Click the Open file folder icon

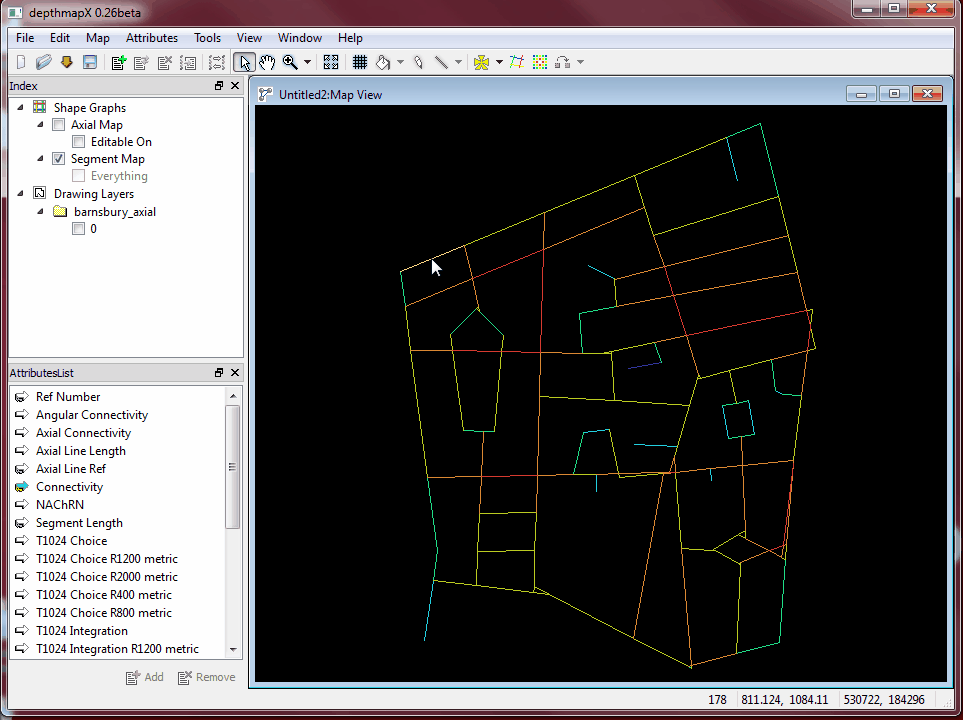pyautogui.click(x=44, y=62)
